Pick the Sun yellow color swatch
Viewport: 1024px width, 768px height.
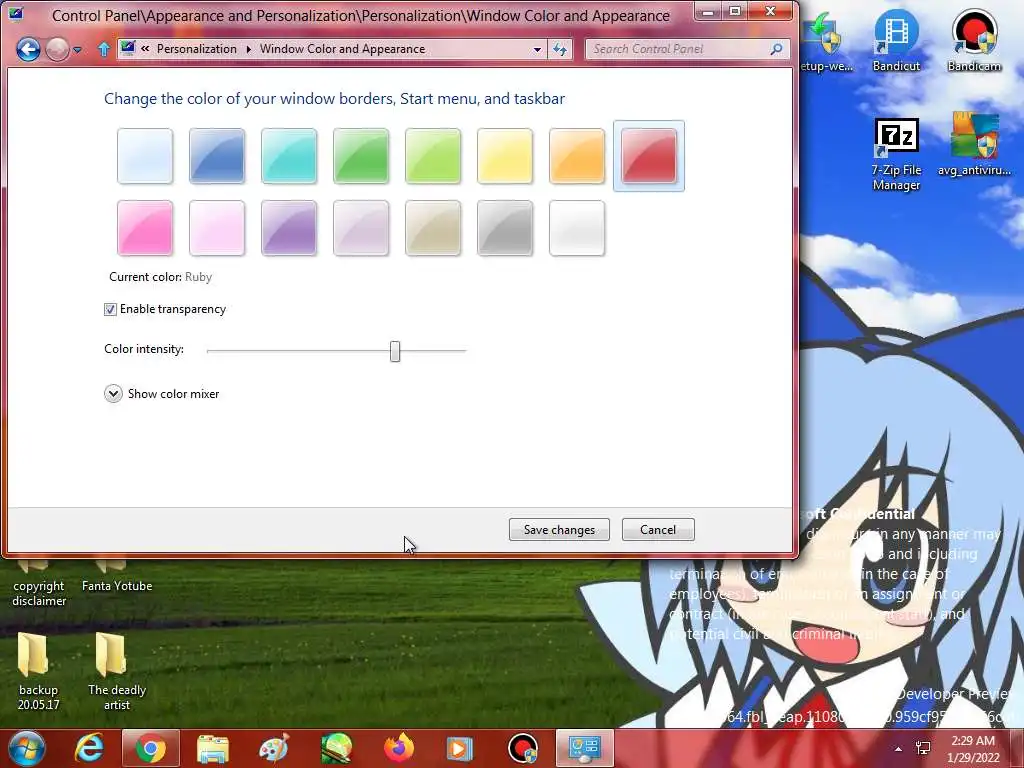[505, 156]
